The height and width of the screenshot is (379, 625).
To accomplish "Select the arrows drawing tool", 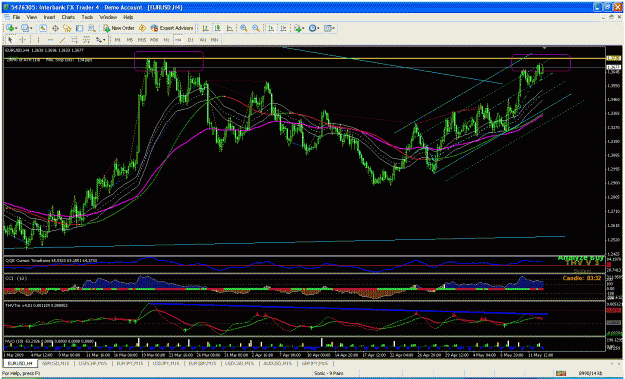I will [x=98, y=40].
